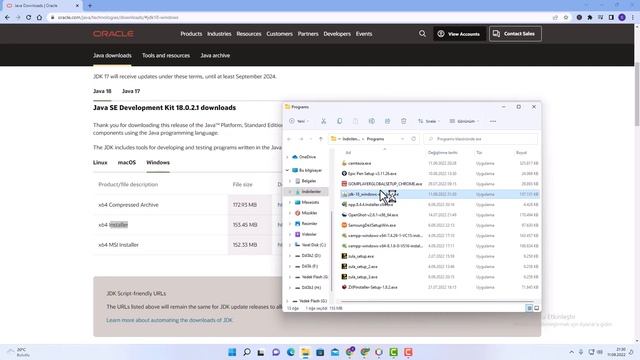This screenshot has height=360, width=640.
Task: Click Cut scissors icon in Explorer toolbar
Action: click(x=323, y=121)
